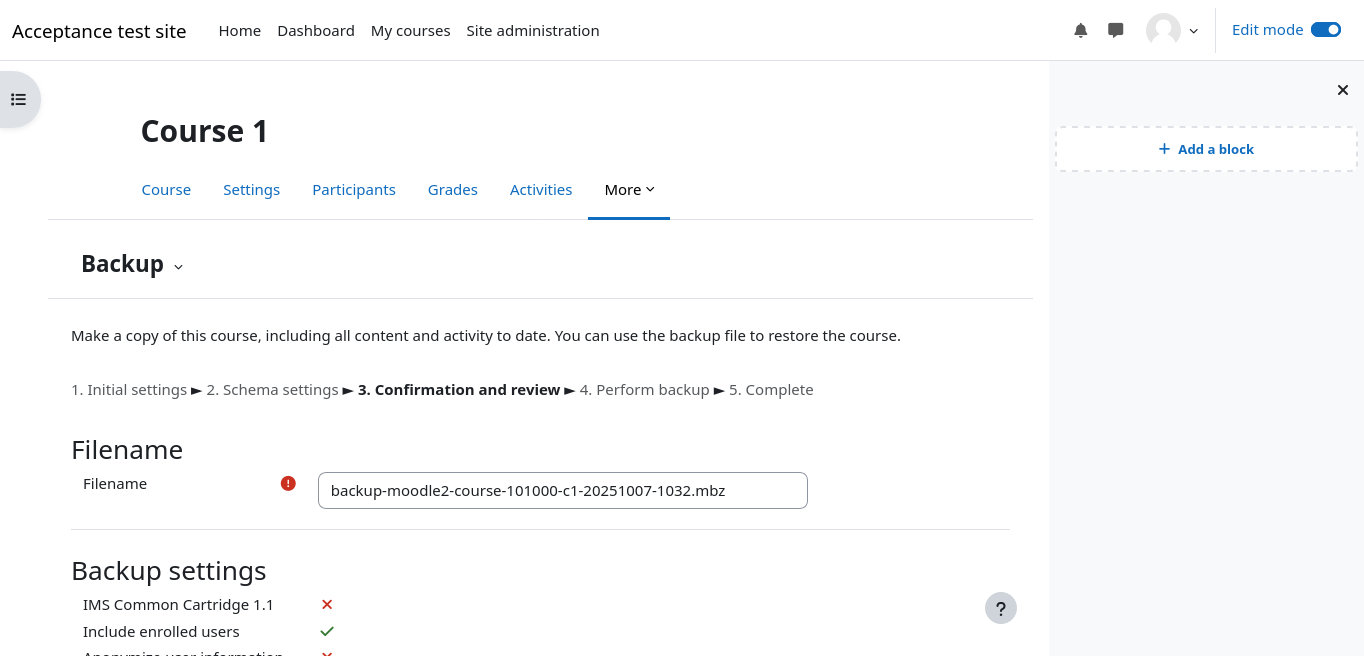Click the red X beside IMS Common Cartridge

[327, 605]
